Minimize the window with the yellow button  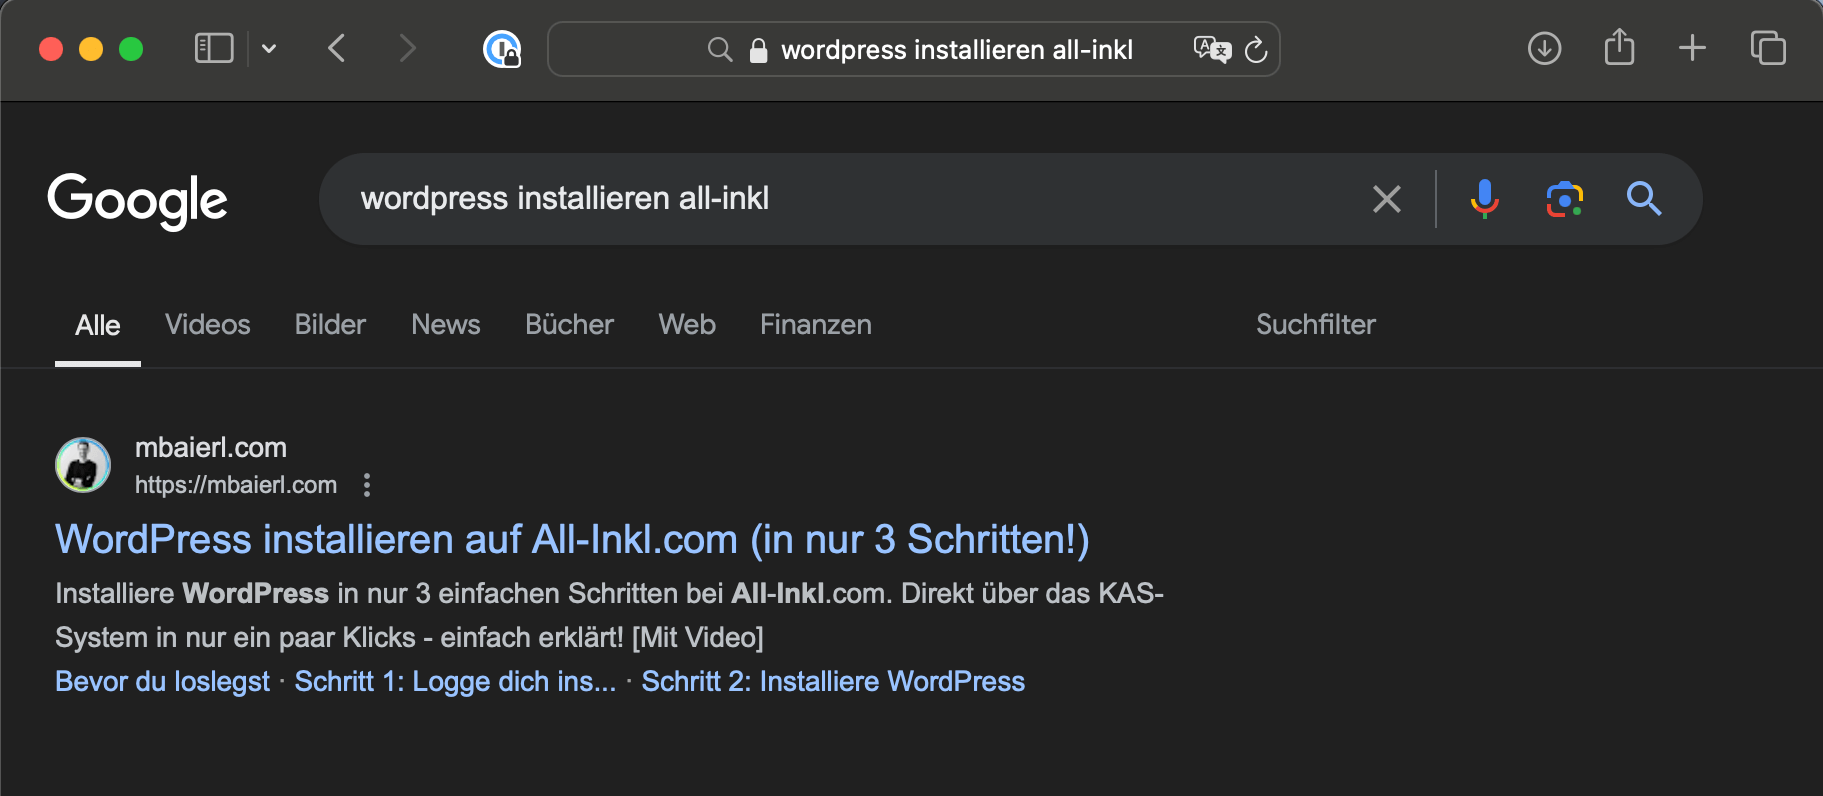91,49
